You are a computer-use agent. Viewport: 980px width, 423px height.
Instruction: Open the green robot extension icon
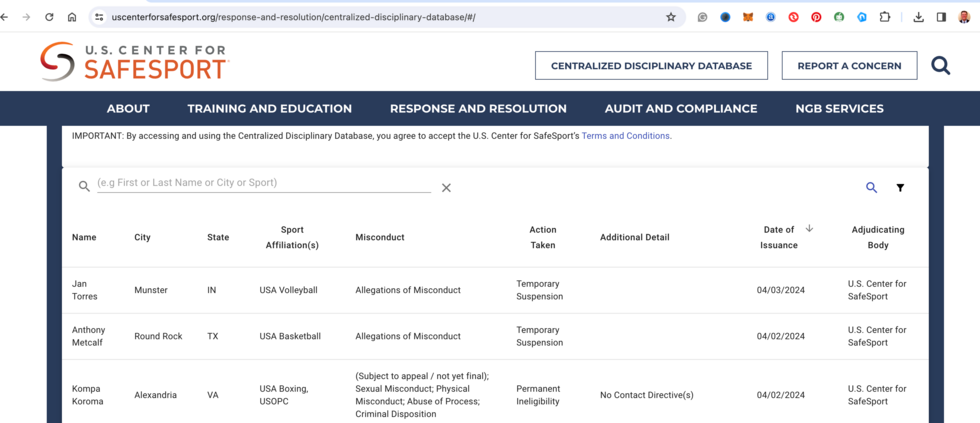tap(839, 17)
